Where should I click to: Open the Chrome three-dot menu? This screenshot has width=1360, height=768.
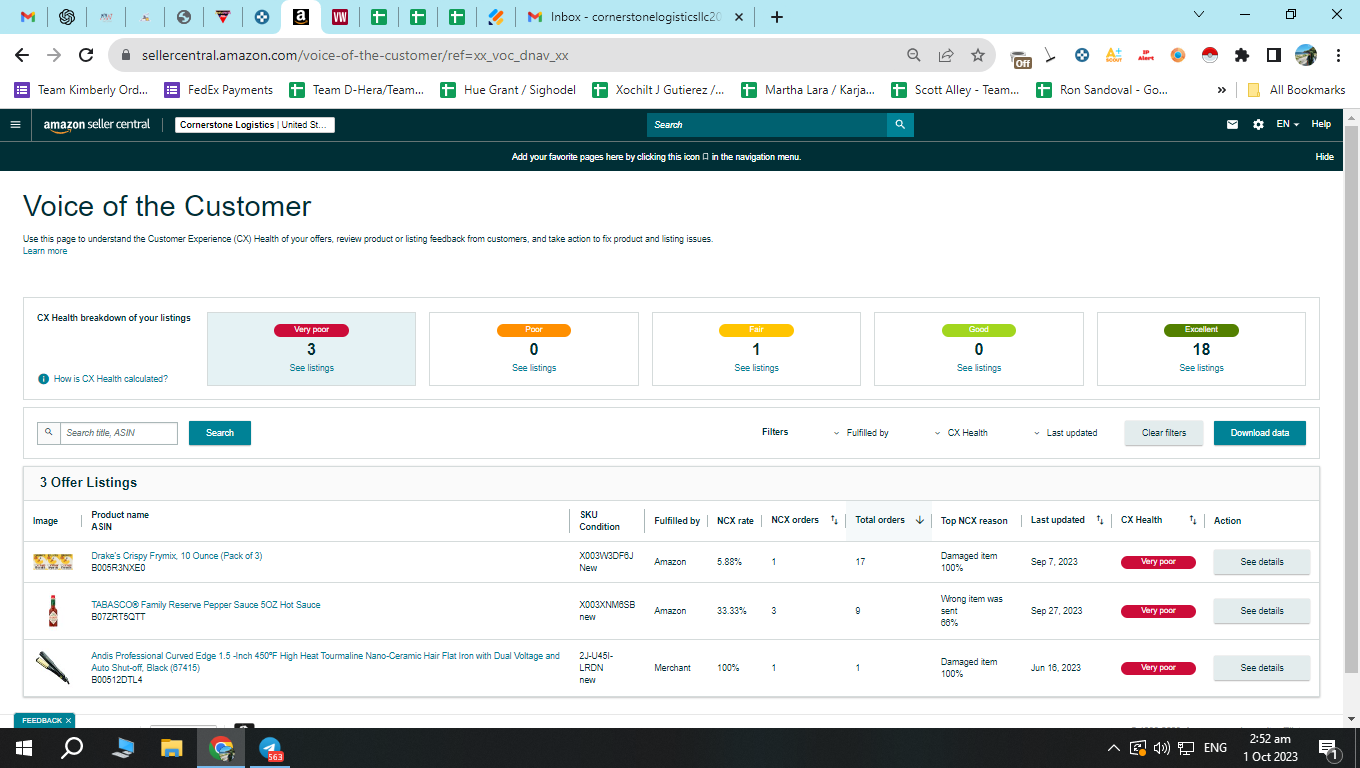click(1337, 56)
